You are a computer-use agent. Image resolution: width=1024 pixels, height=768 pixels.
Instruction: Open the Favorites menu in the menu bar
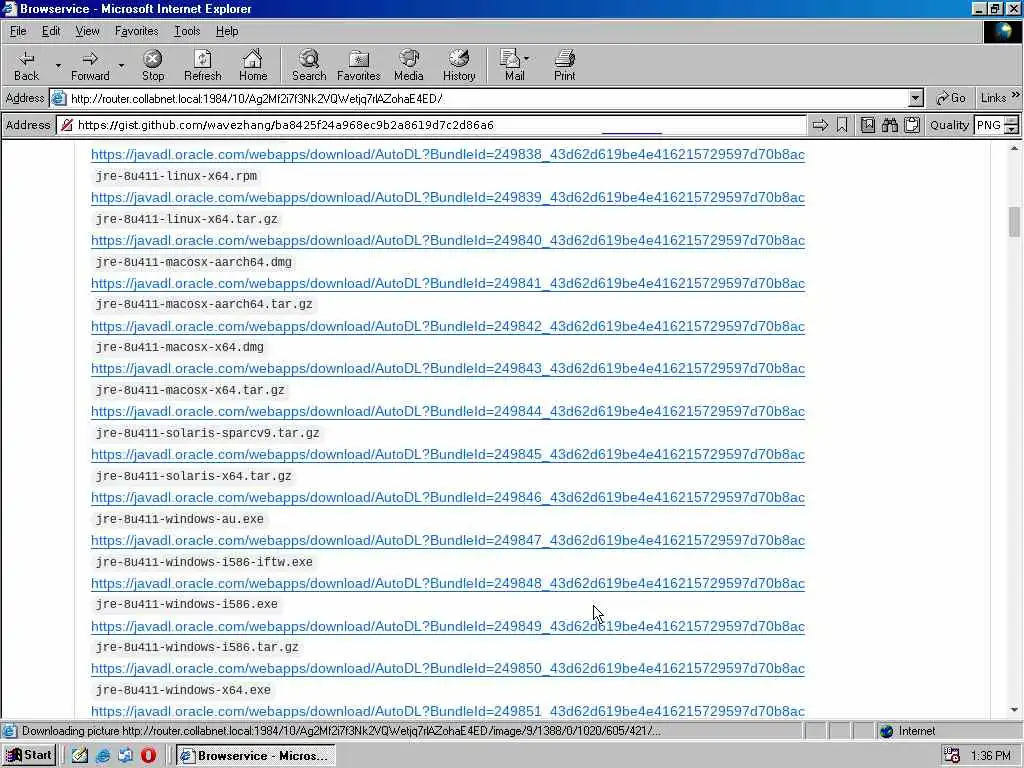tap(136, 31)
